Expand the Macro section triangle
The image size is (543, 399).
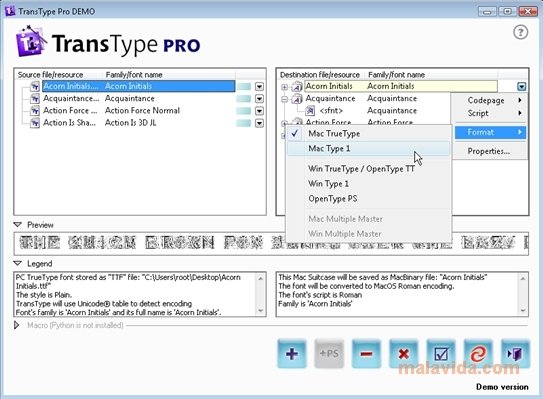pos(16,325)
